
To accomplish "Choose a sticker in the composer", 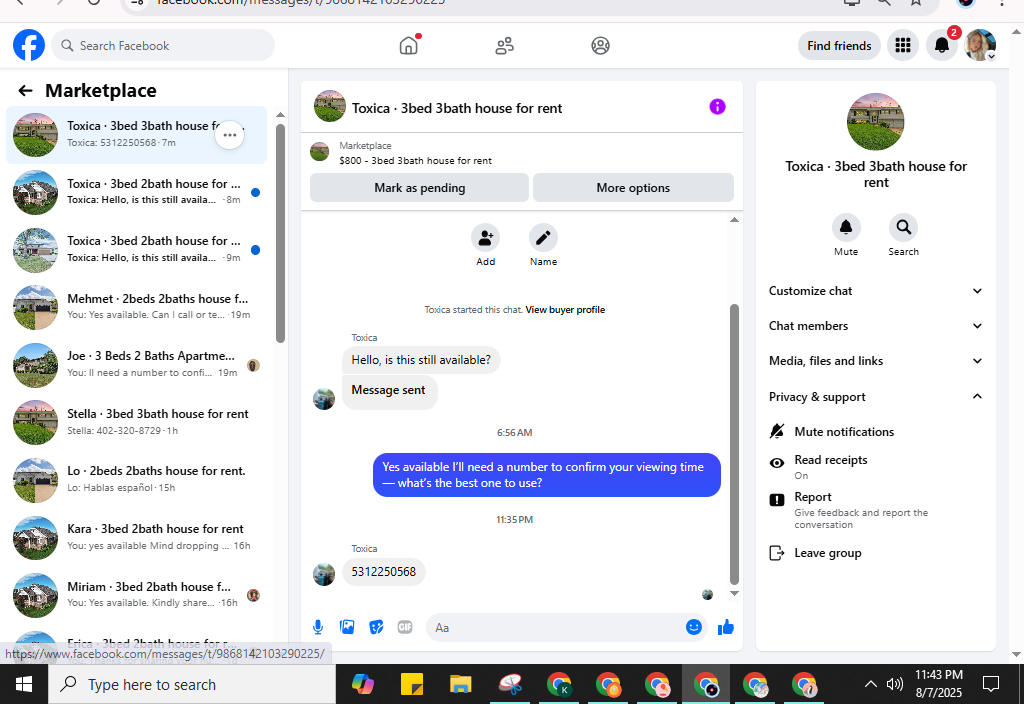I will 376,628.
